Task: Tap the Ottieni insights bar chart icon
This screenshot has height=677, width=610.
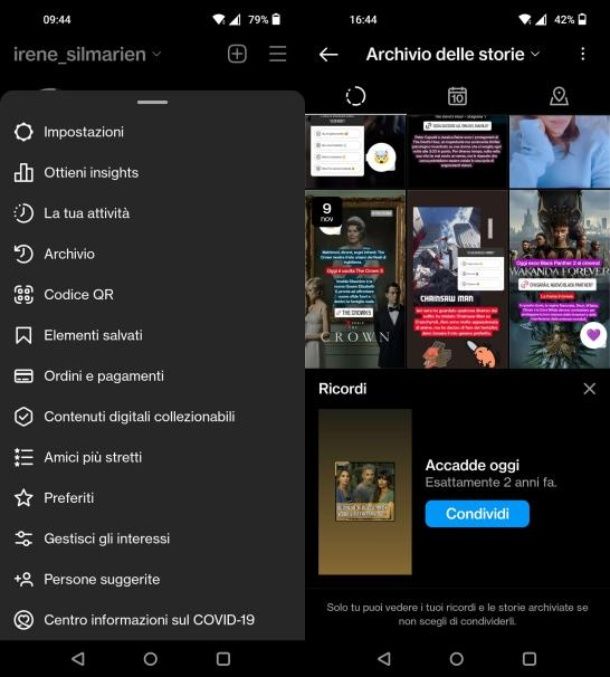Action: pos(23,172)
